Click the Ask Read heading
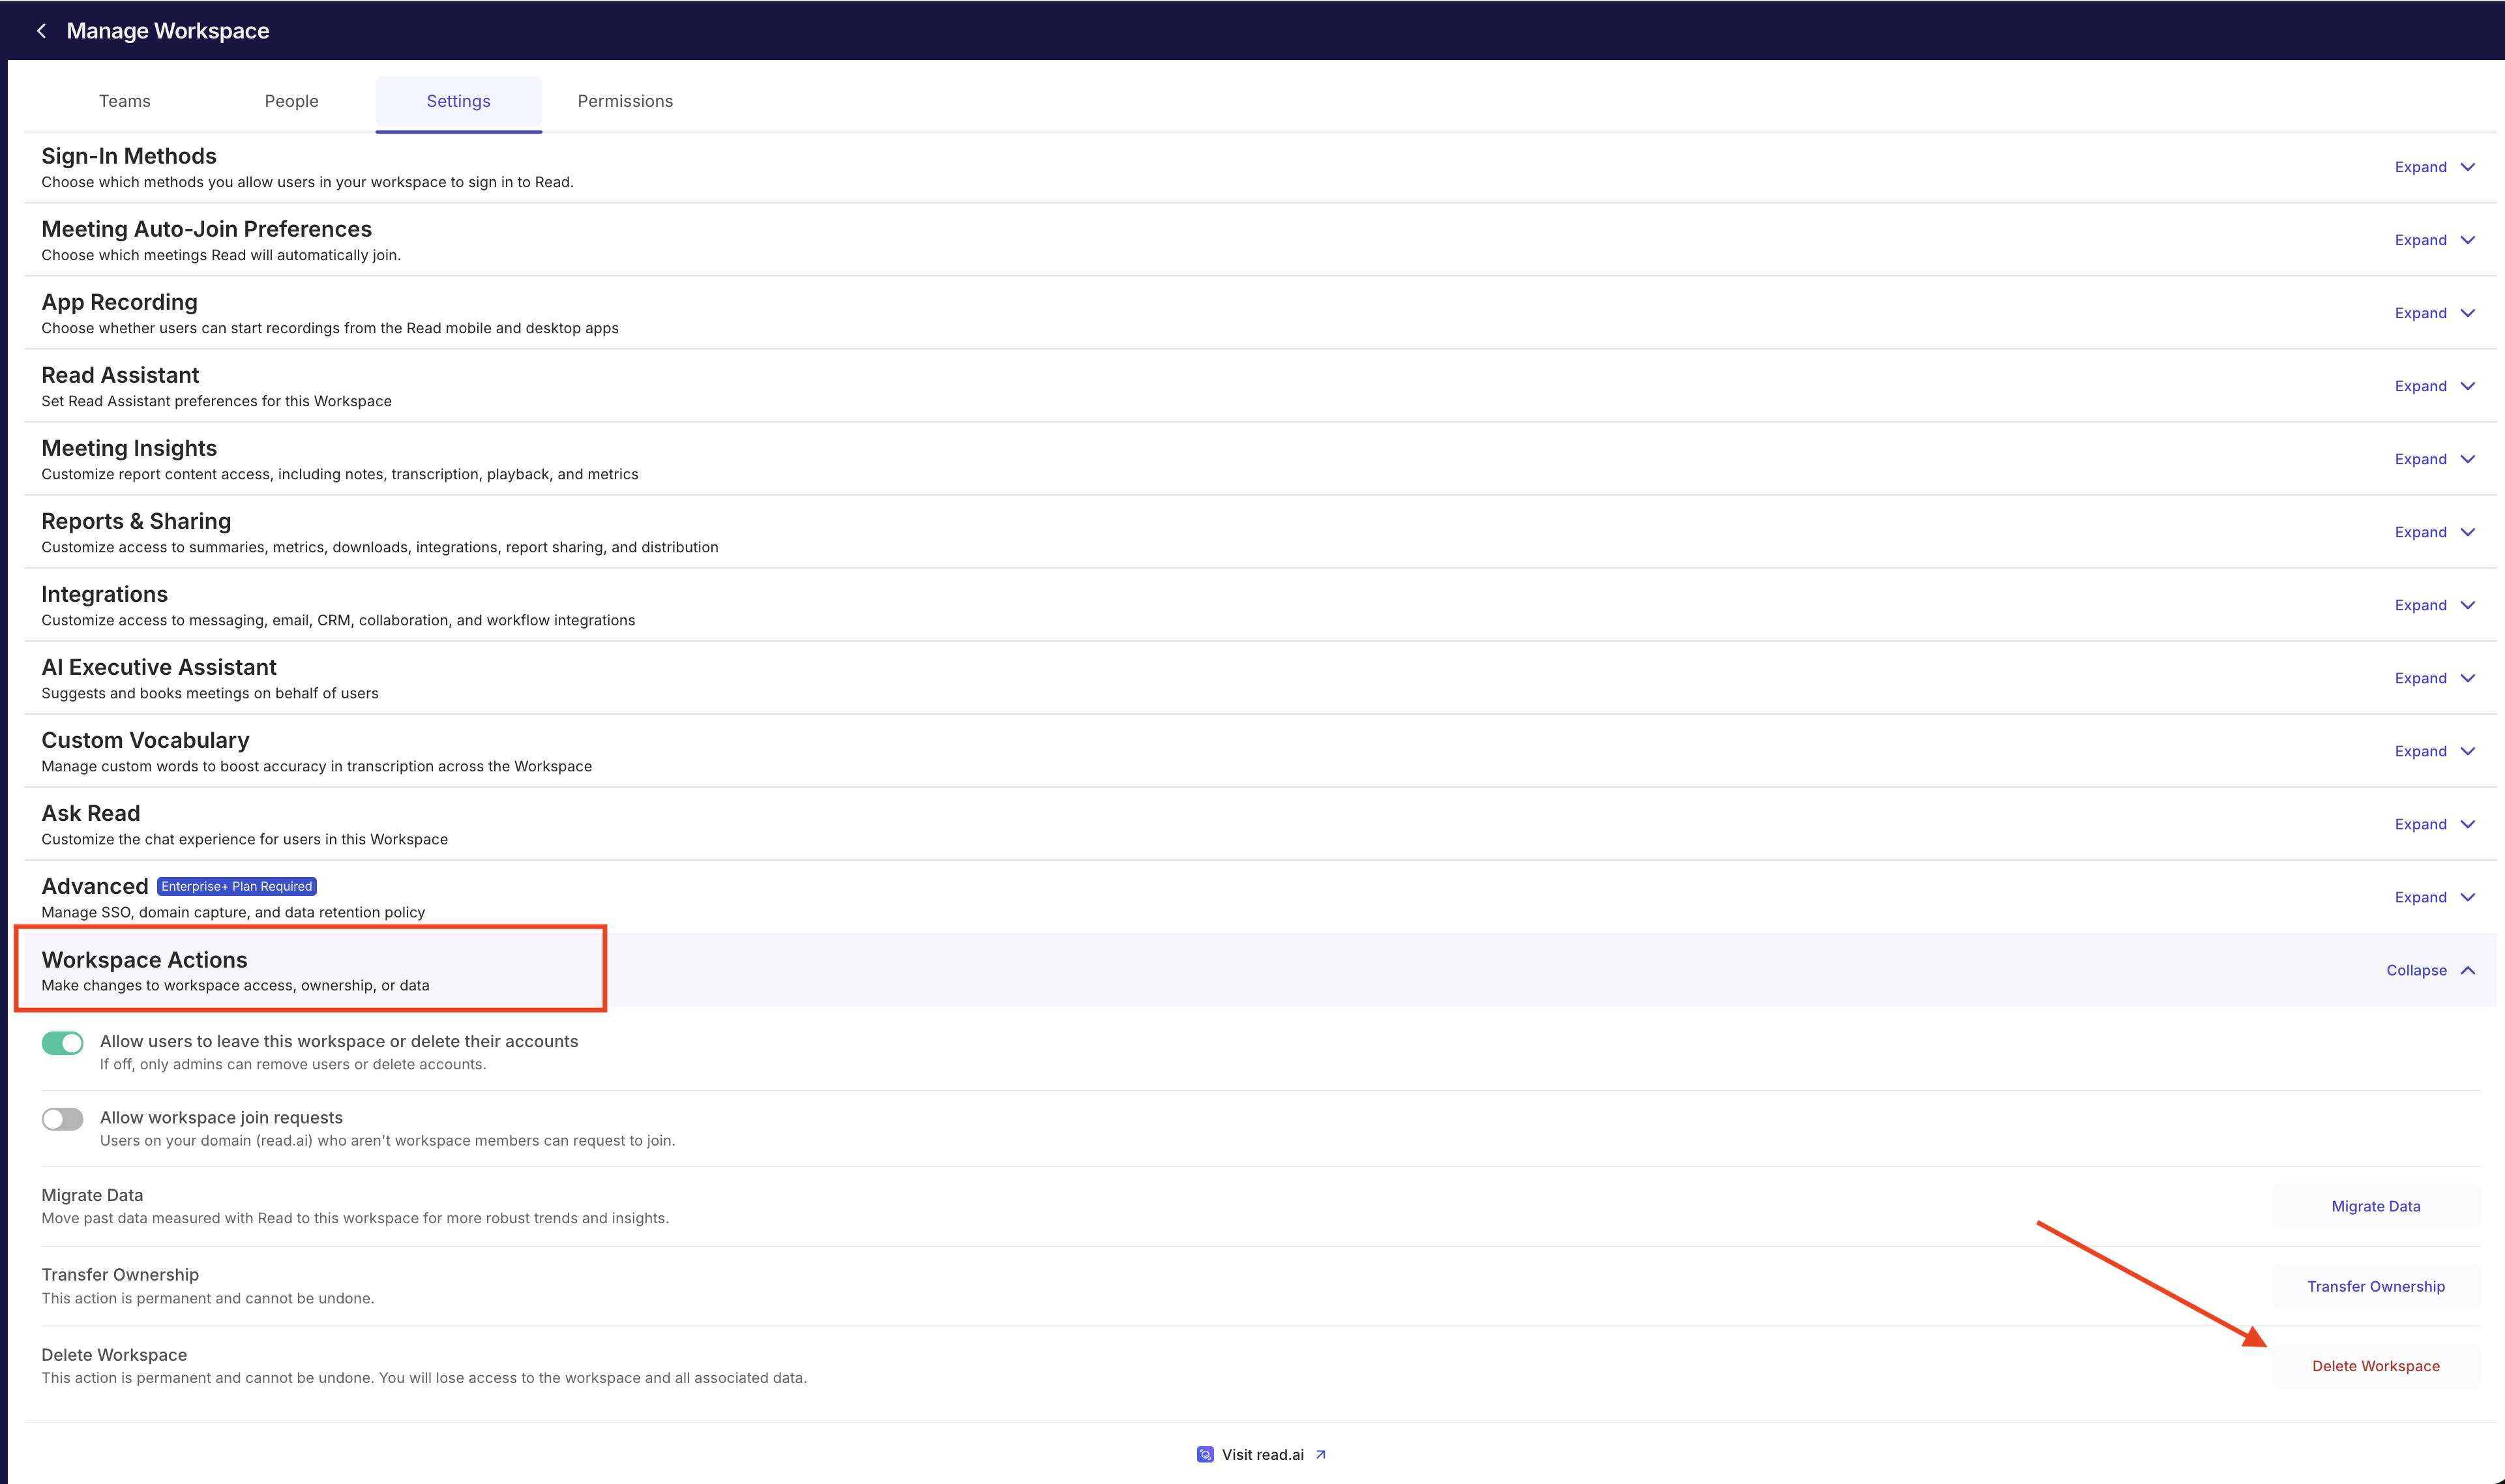 pyautogui.click(x=91, y=813)
